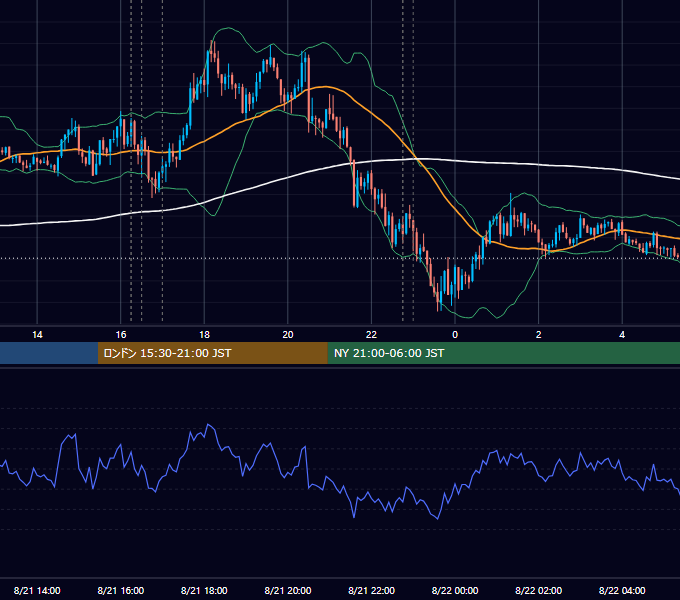
Task: Click the '20' hour label on price chart axis
Action: (288, 335)
